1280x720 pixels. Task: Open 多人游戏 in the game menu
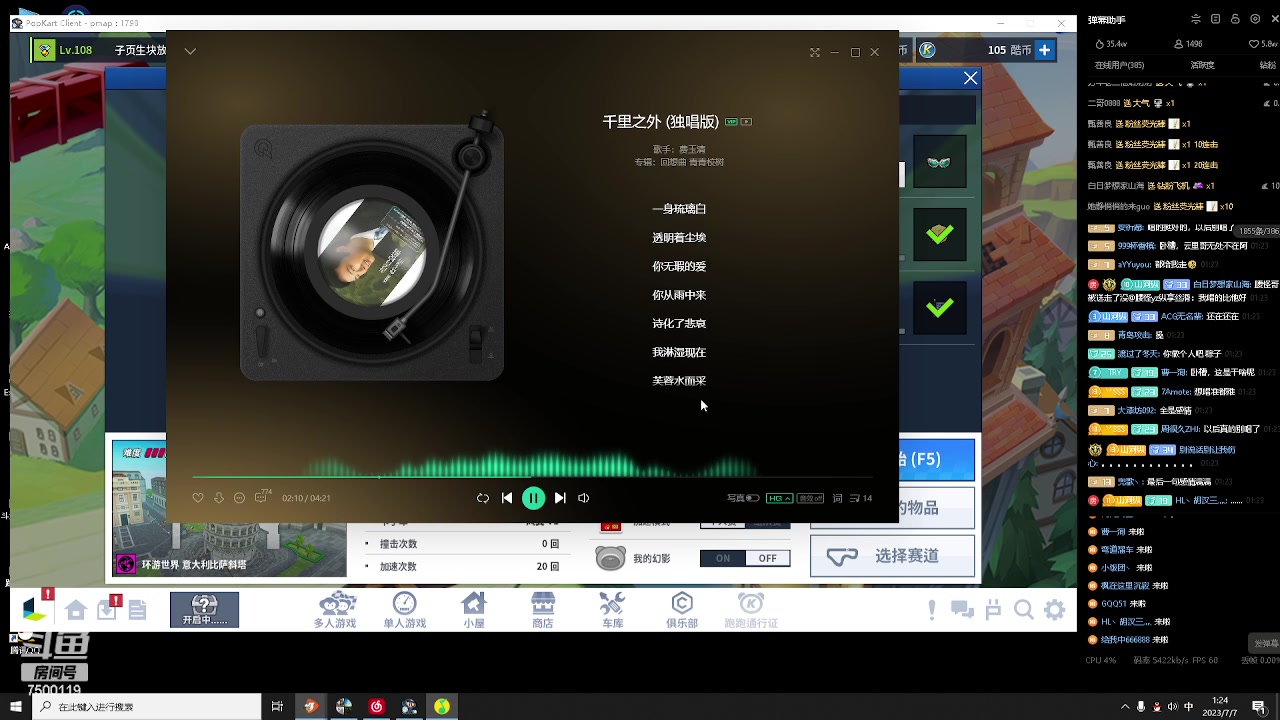[x=335, y=609]
